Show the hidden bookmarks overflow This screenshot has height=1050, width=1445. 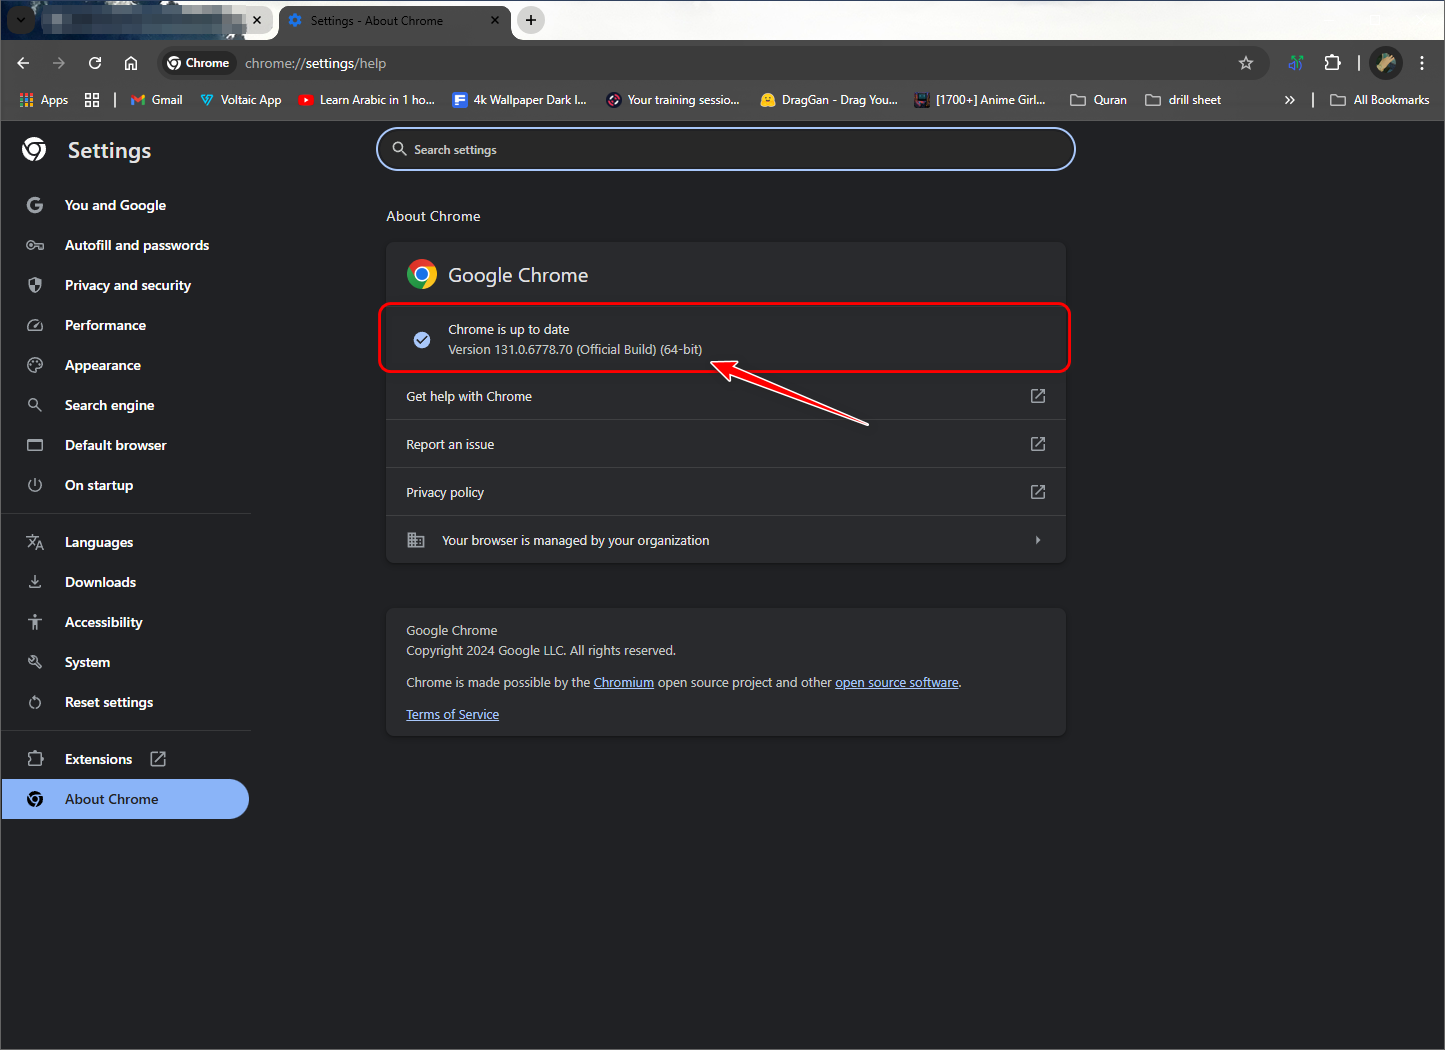(1290, 100)
